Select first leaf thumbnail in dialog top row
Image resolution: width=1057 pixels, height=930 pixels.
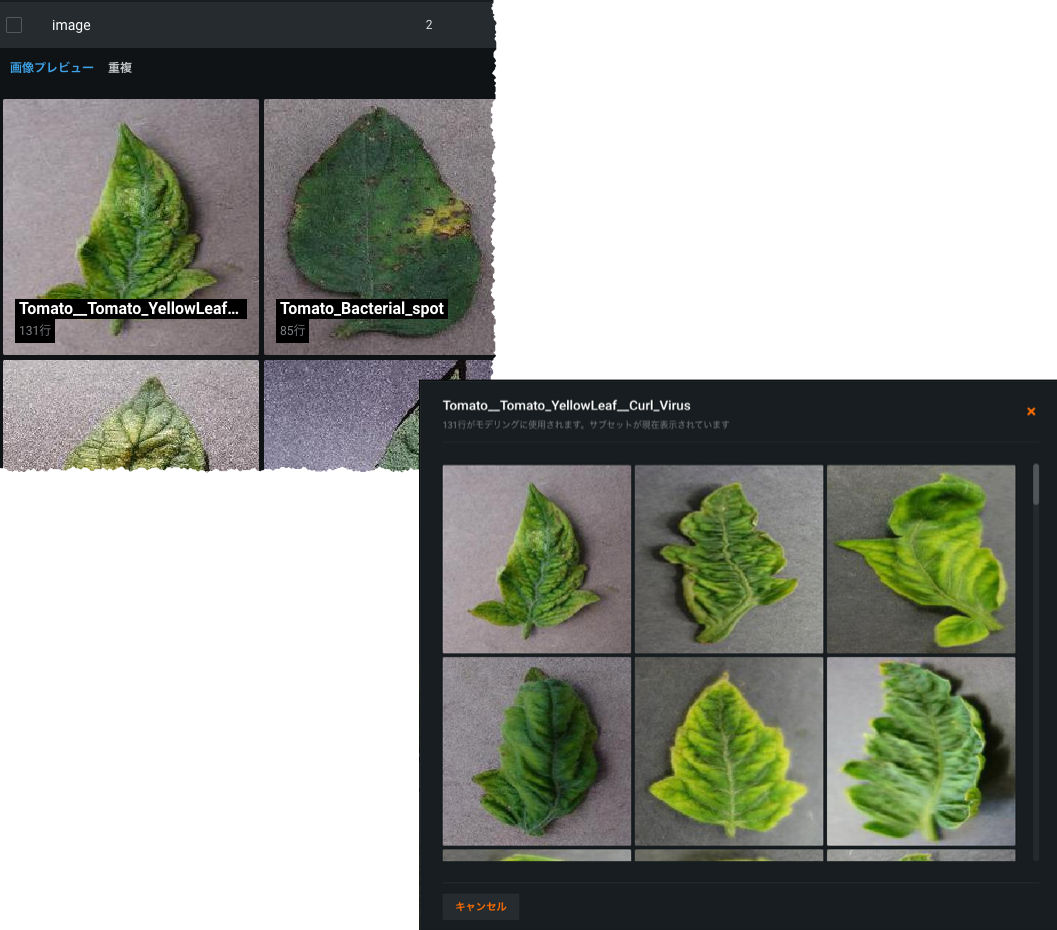(x=537, y=559)
